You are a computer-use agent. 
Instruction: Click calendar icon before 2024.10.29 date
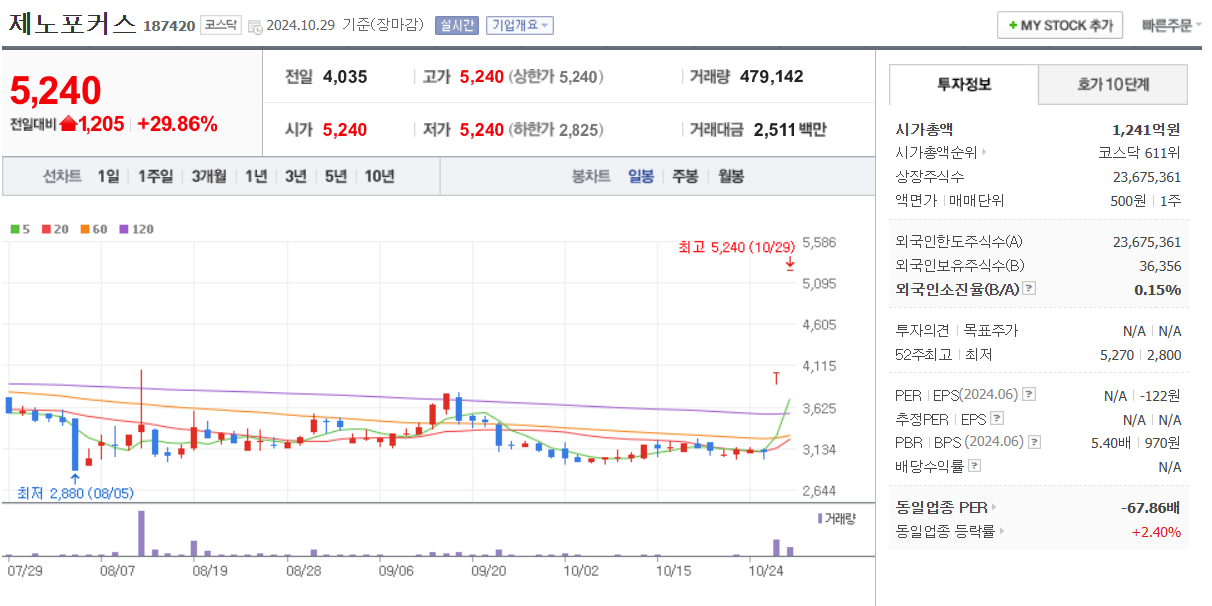point(255,26)
